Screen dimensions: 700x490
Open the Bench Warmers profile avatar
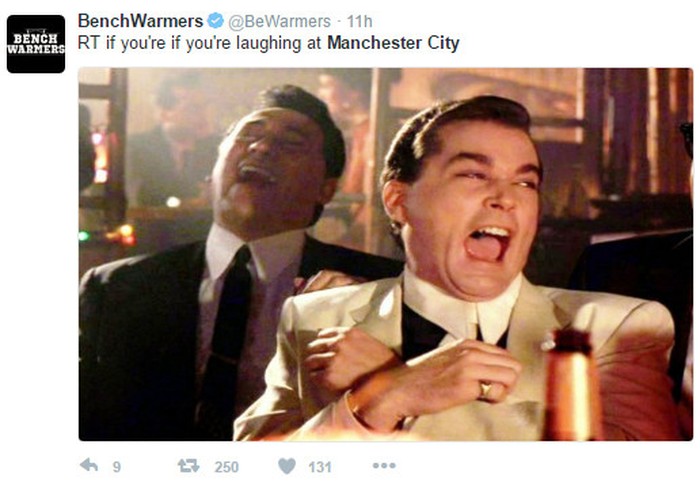click(x=36, y=44)
